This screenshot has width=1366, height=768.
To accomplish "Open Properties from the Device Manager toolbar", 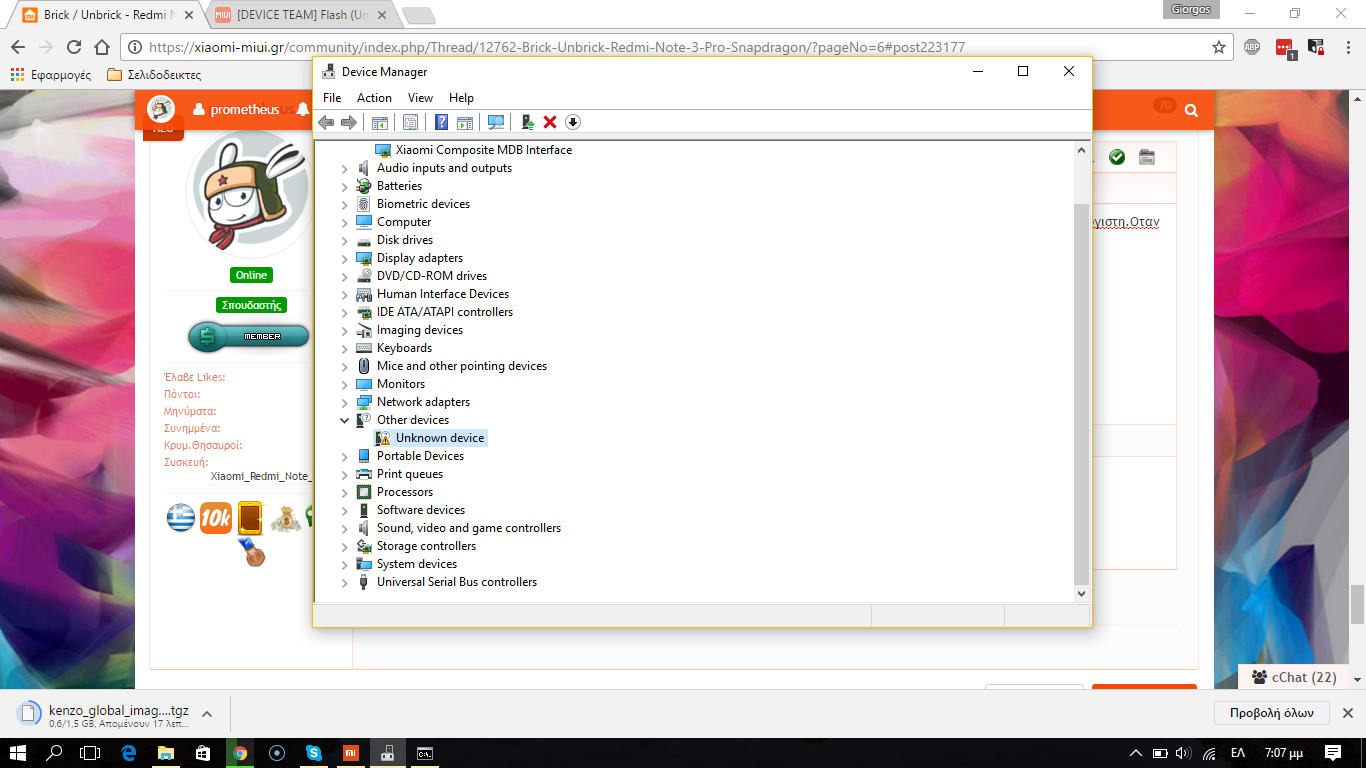I will (x=410, y=122).
